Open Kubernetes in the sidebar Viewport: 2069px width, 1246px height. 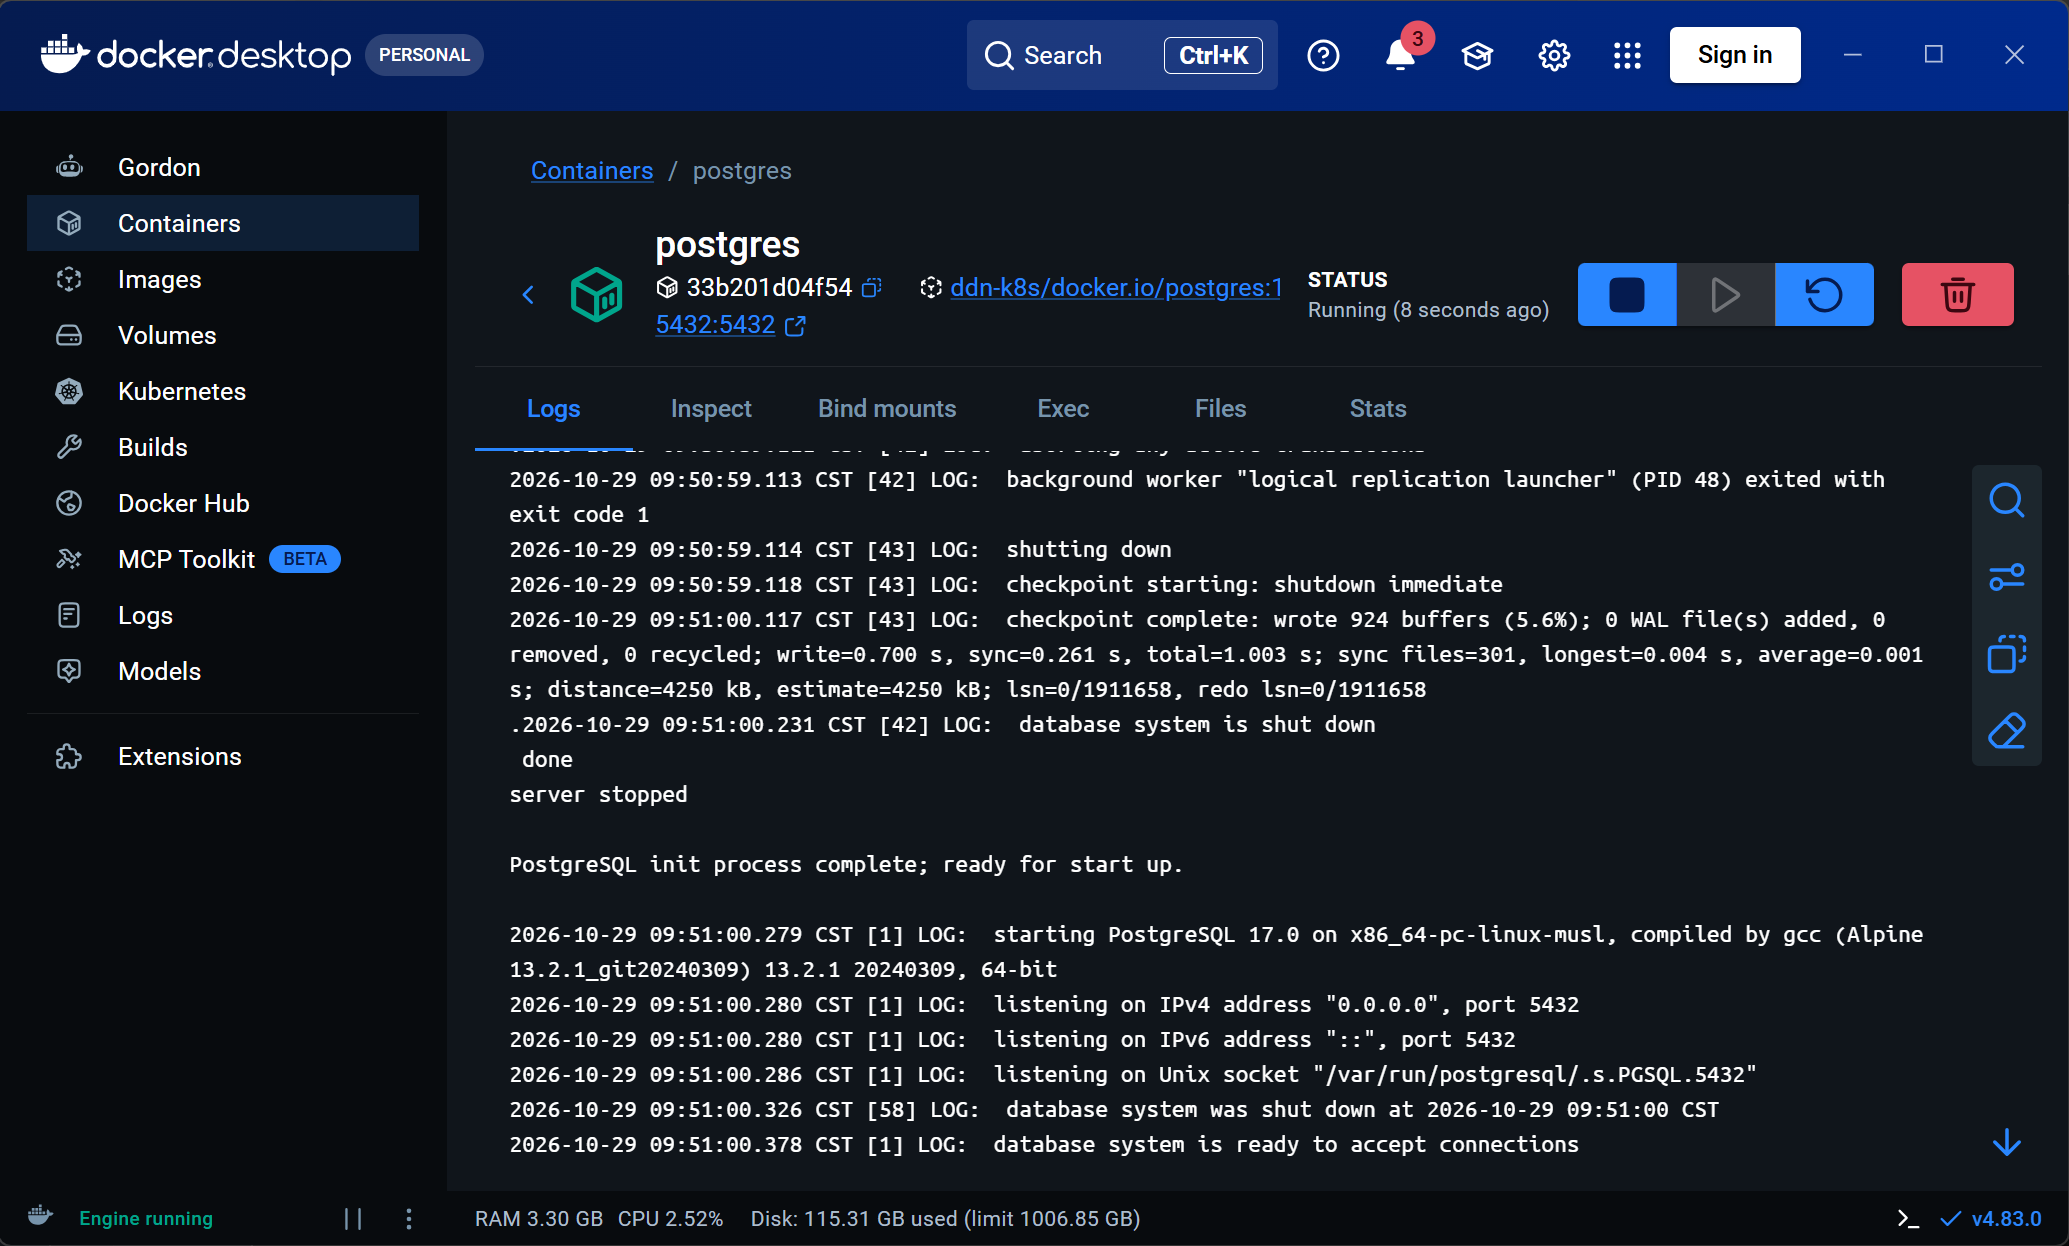click(x=223, y=391)
